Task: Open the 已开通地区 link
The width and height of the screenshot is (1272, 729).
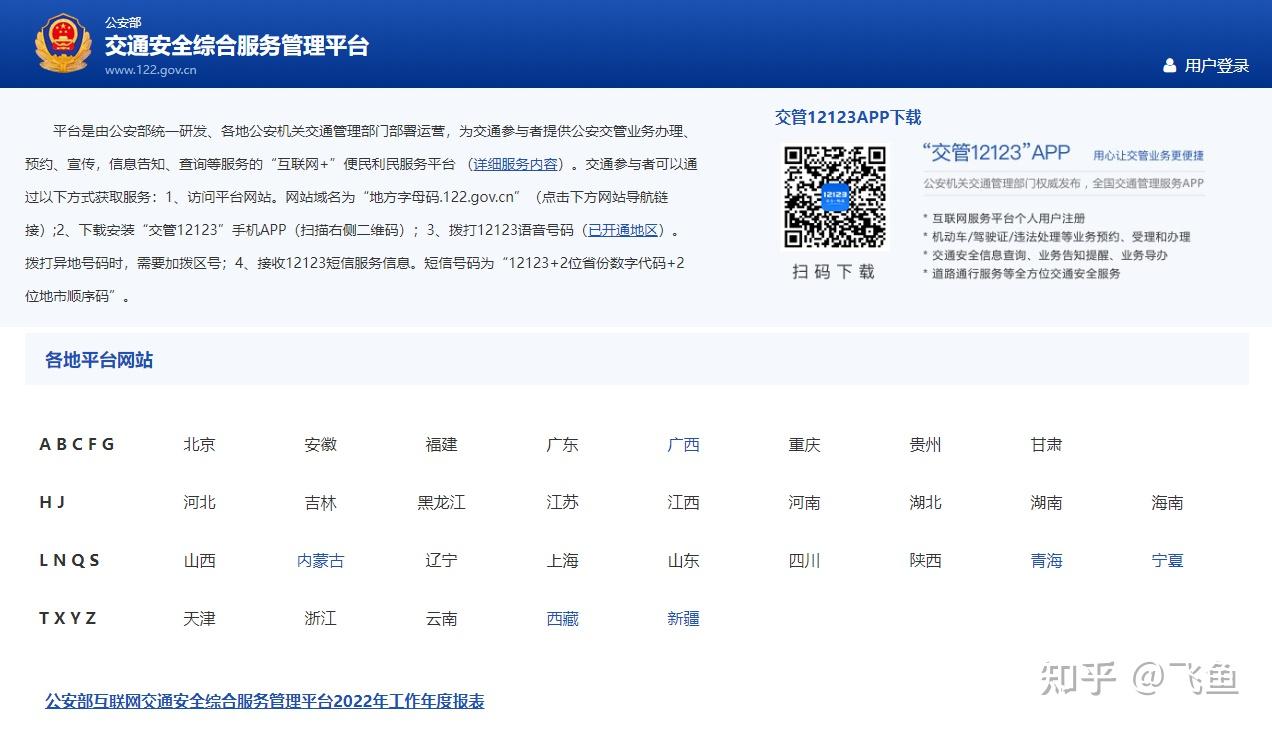Action: pyautogui.click(x=624, y=231)
